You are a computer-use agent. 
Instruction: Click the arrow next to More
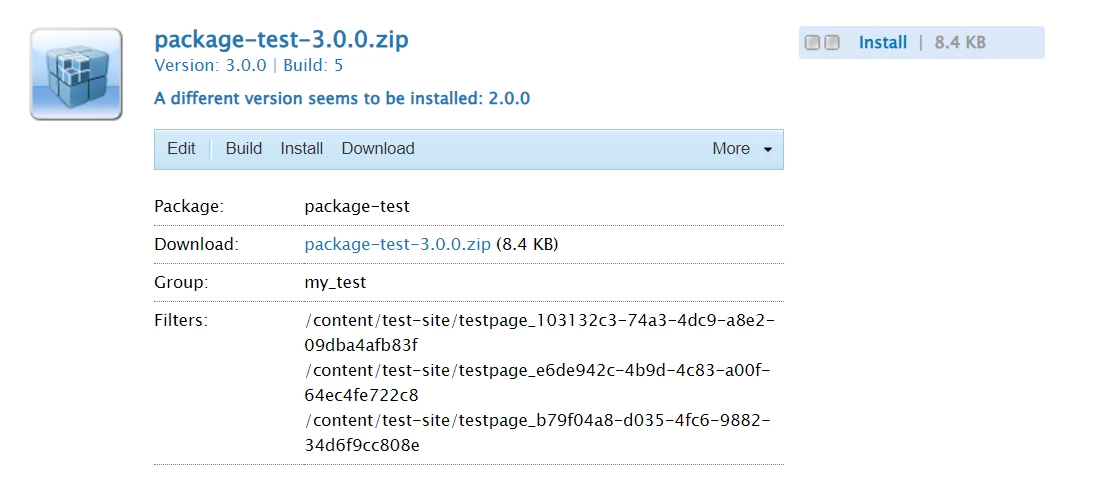pos(768,150)
